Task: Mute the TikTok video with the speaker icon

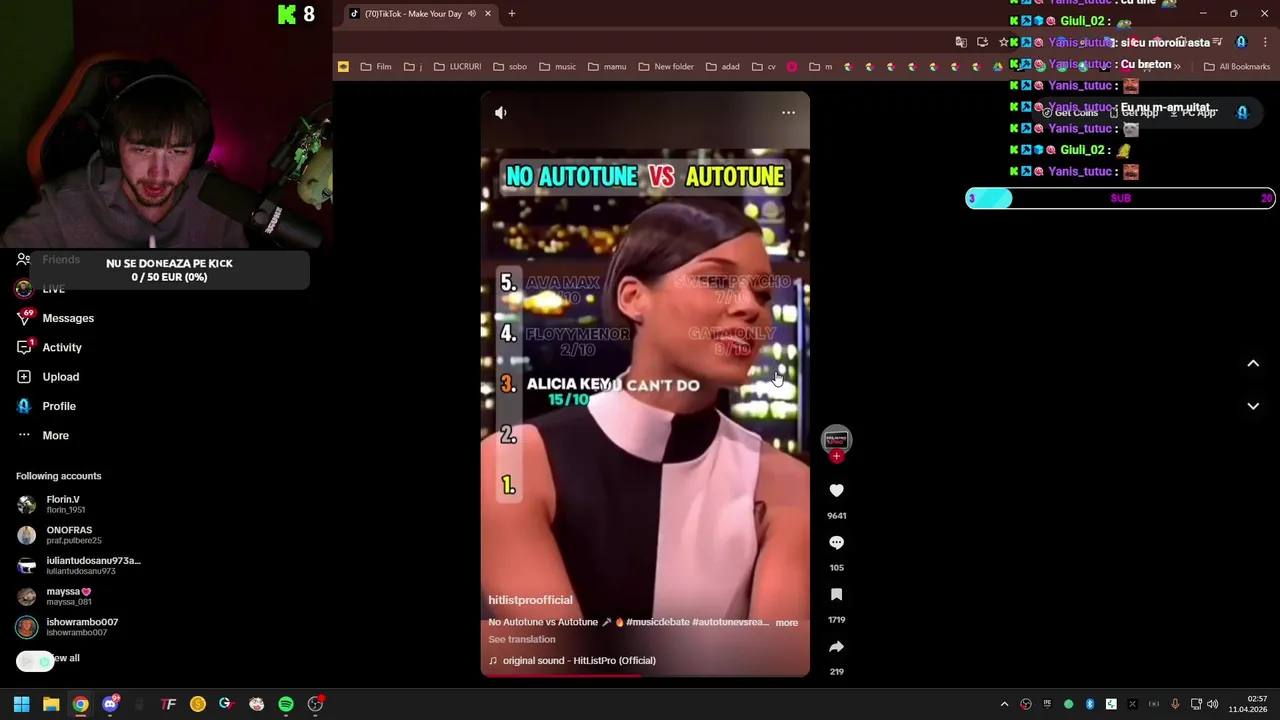Action: 501,113
